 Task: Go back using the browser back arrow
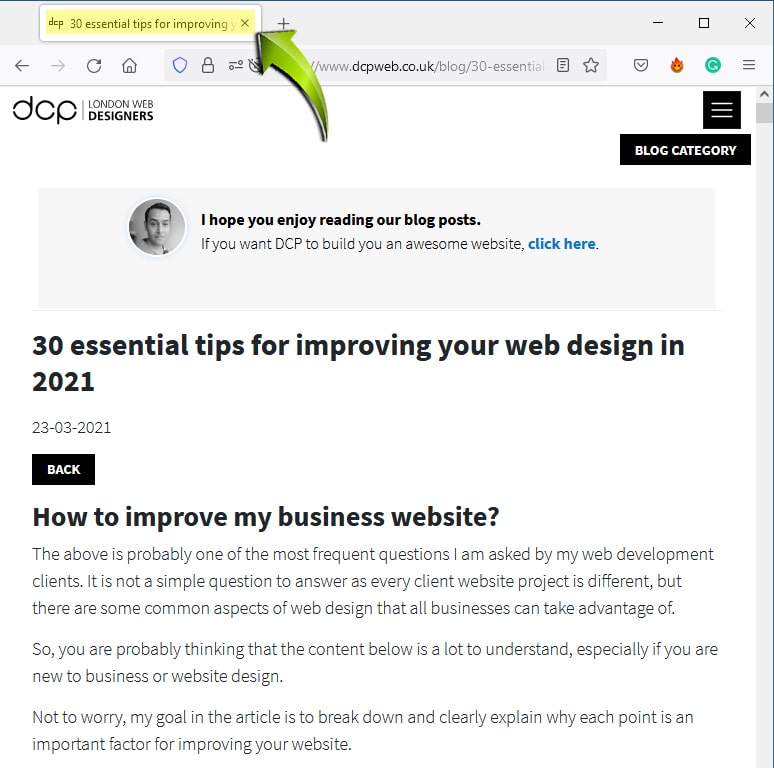[x=22, y=65]
